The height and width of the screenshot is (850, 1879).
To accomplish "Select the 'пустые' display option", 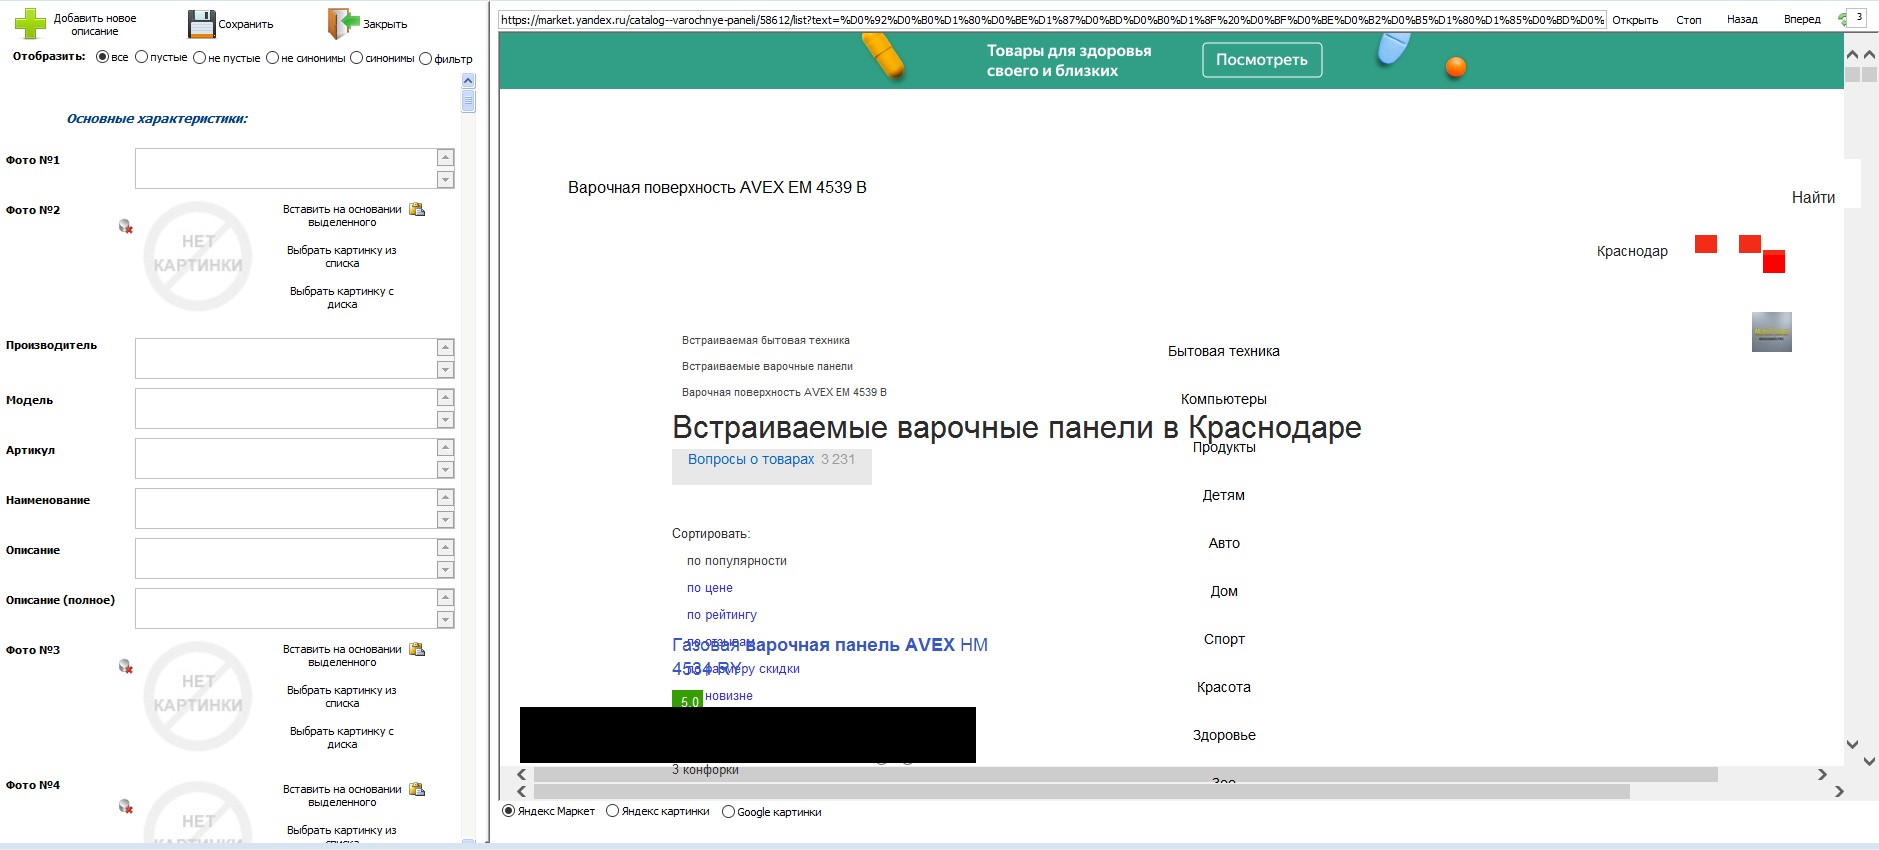I will tap(141, 57).
